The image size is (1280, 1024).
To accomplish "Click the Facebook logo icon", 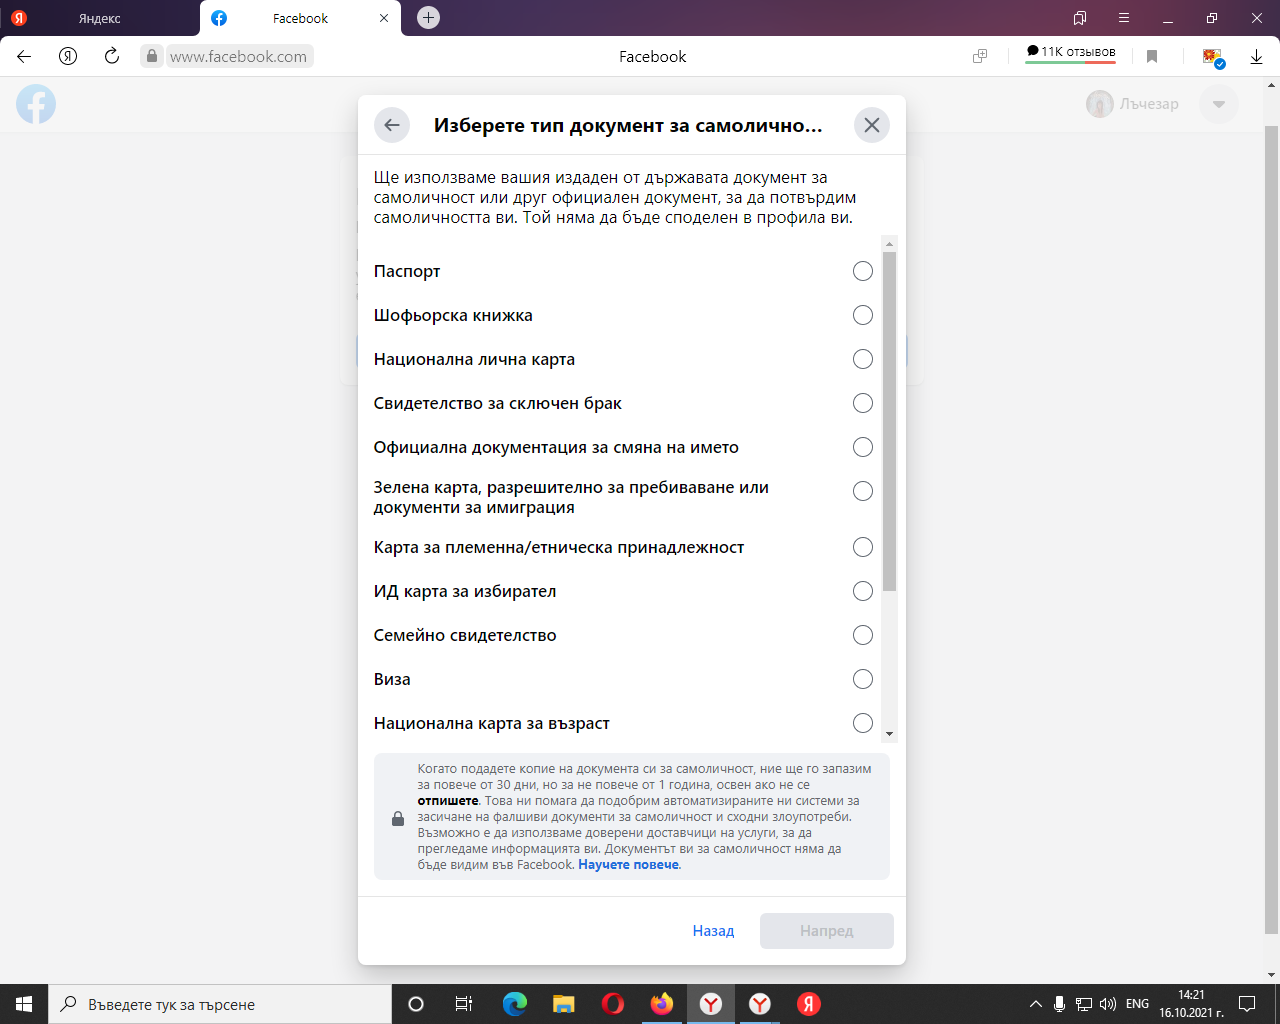I will (36, 104).
